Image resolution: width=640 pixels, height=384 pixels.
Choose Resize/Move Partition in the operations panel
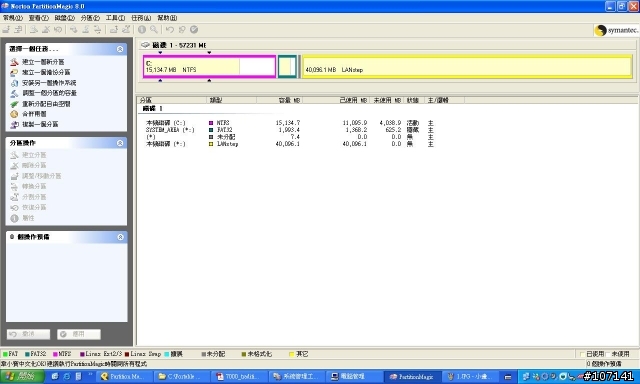point(36,176)
